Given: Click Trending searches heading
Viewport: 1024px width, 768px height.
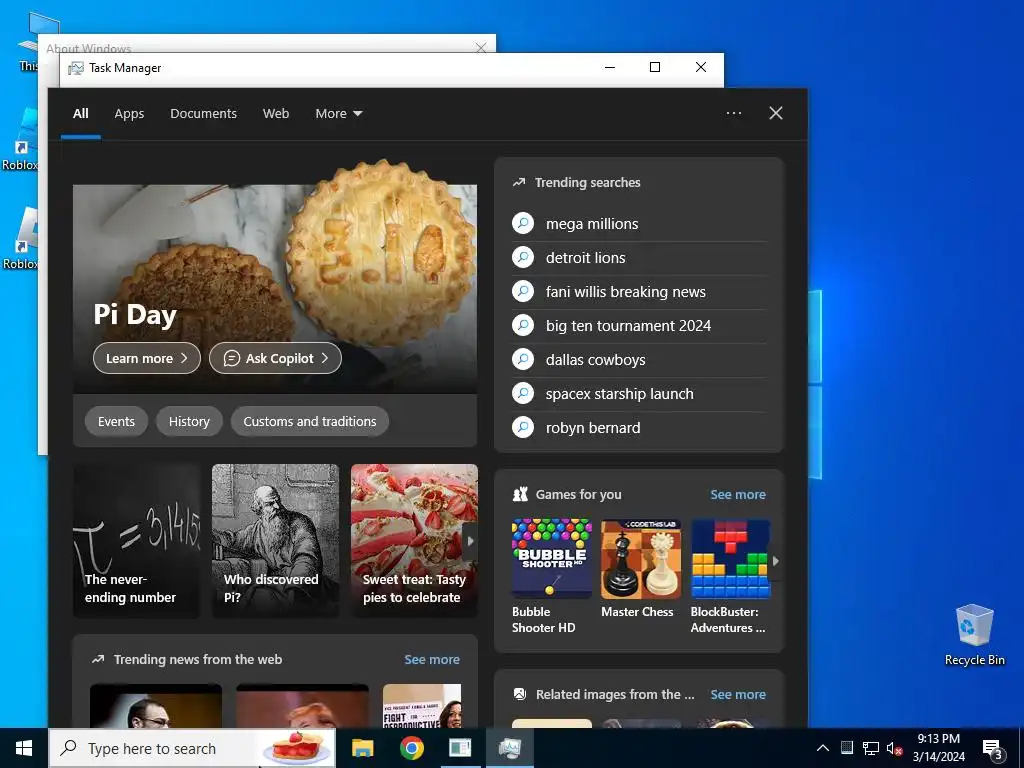Looking at the screenshot, I should pyautogui.click(x=587, y=182).
